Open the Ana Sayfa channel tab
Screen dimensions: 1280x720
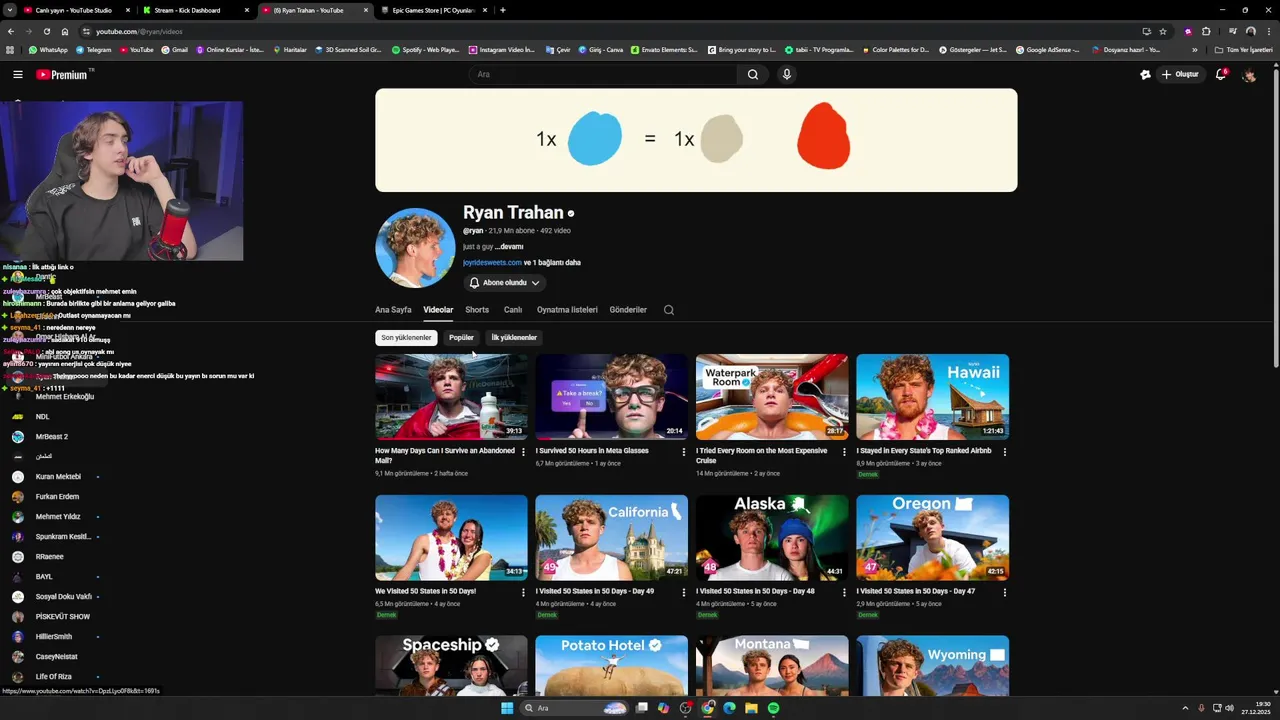tap(393, 310)
